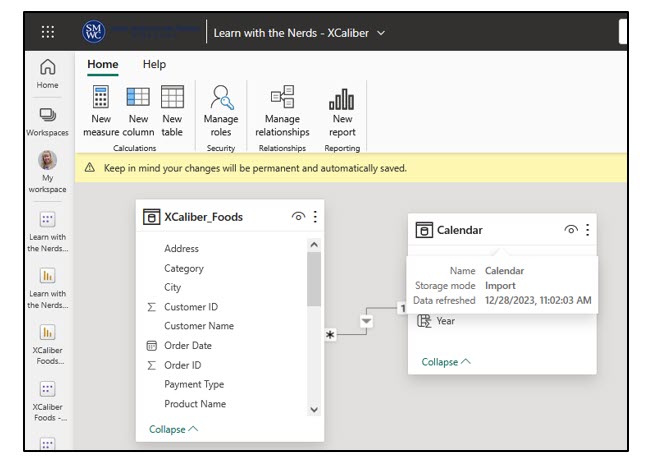The height and width of the screenshot is (469, 651).
Task: Select the Customer ID field
Action: point(191,307)
